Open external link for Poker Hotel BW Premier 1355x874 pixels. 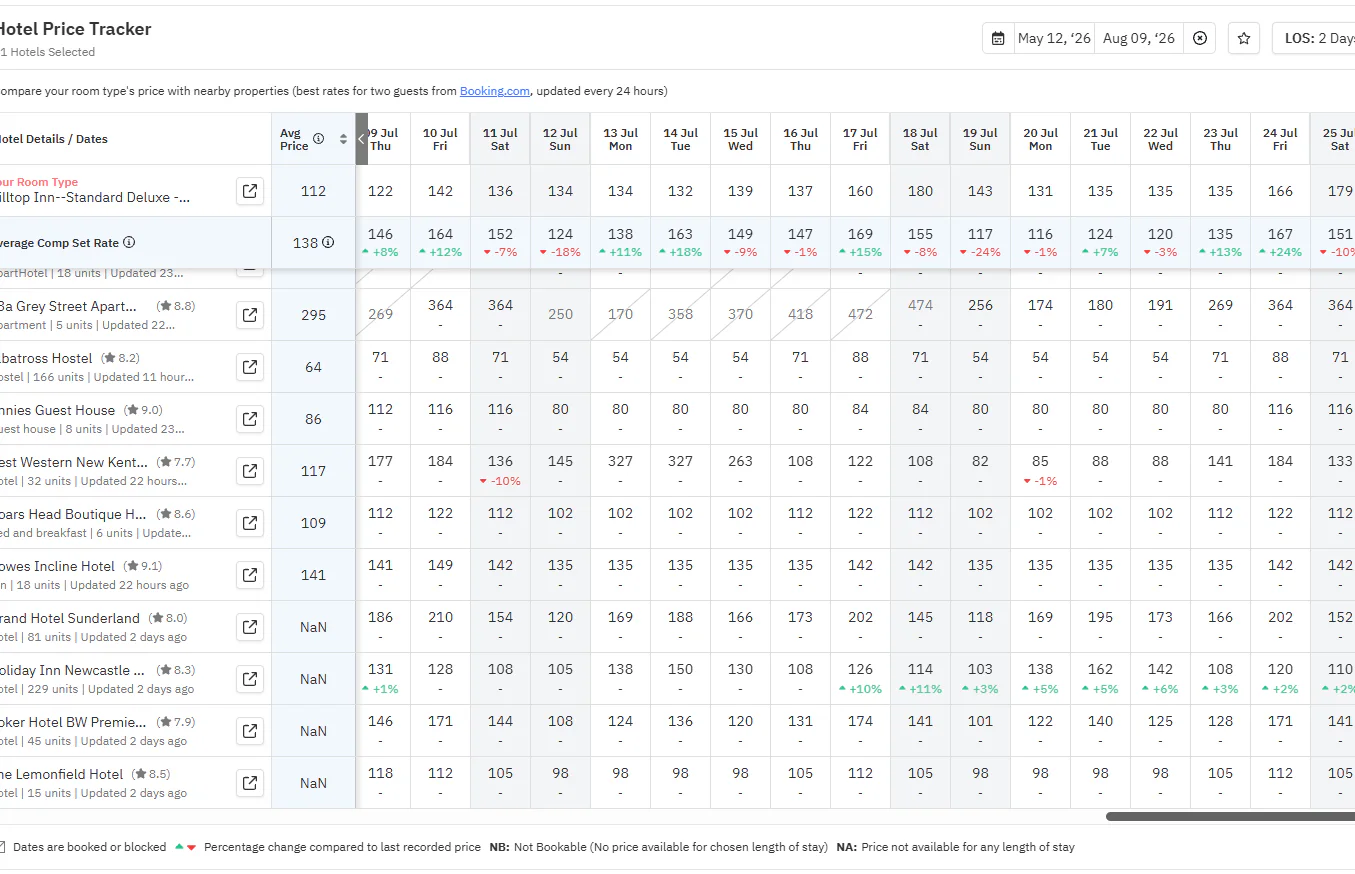pos(250,731)
